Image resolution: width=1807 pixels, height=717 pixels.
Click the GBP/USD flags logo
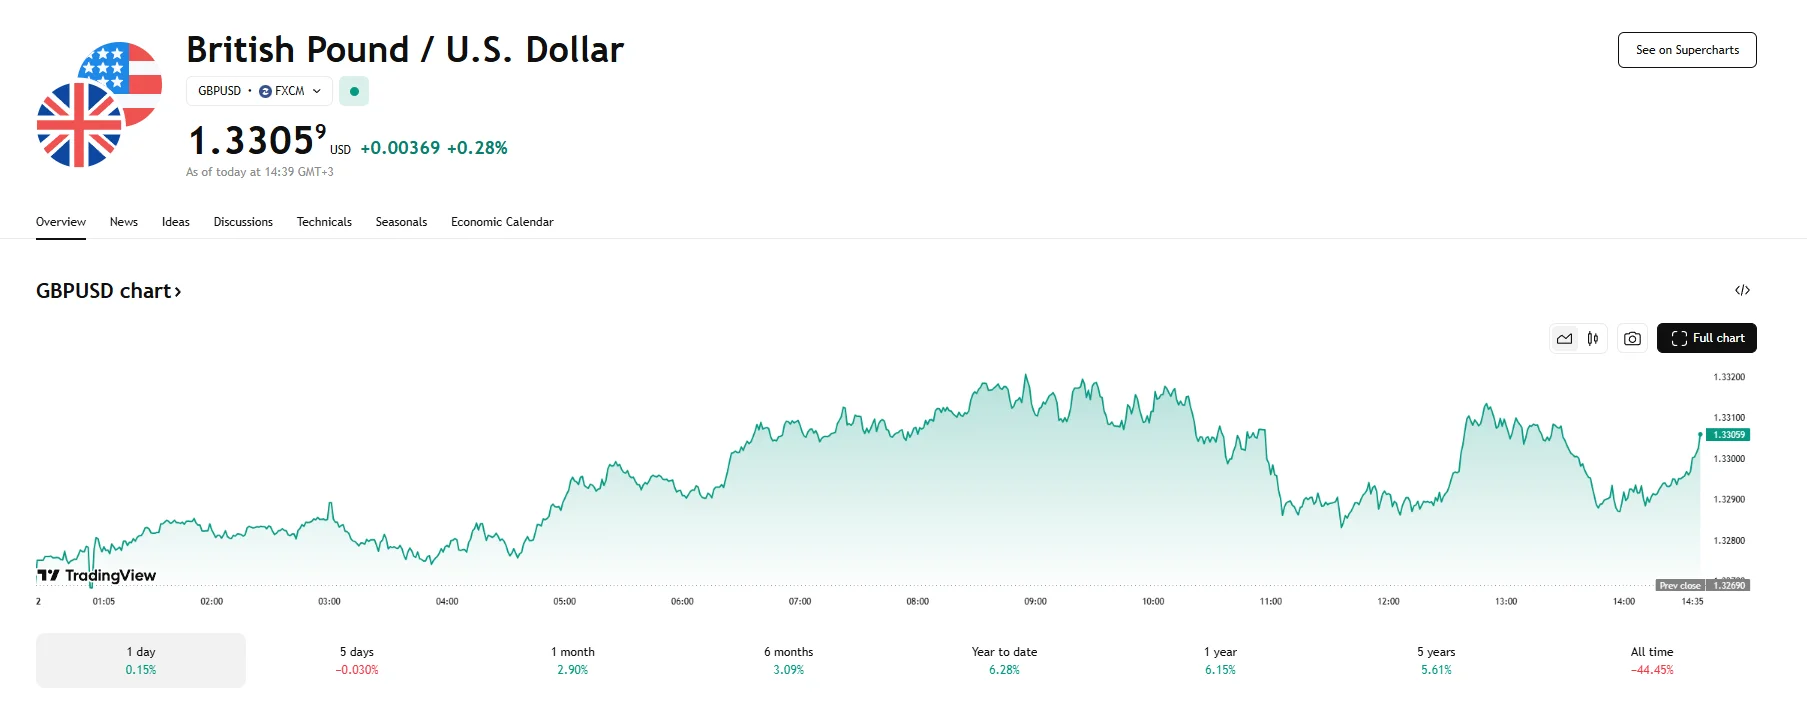[98, 105]
